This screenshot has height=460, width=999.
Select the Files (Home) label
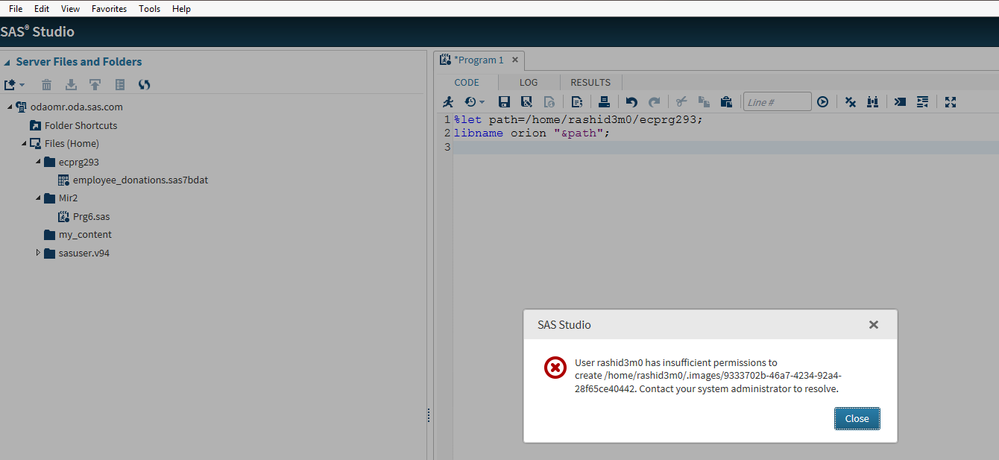point(72,143)
